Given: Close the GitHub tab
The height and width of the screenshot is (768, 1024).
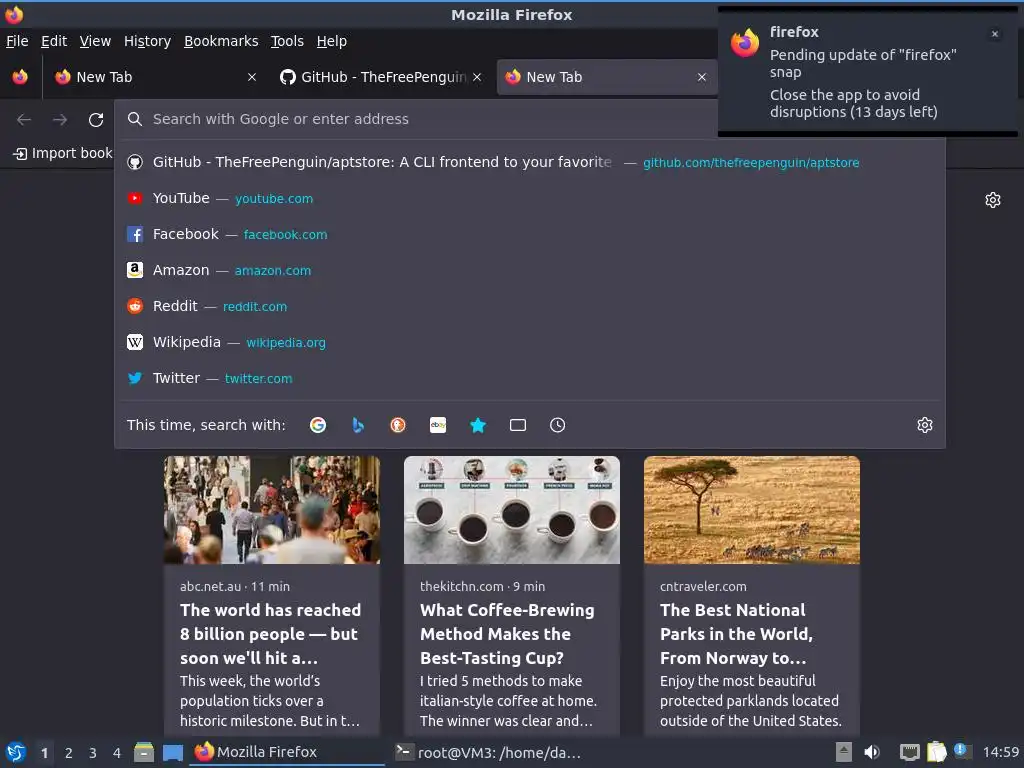Looking at the screenshot, I should click(477, 77).
